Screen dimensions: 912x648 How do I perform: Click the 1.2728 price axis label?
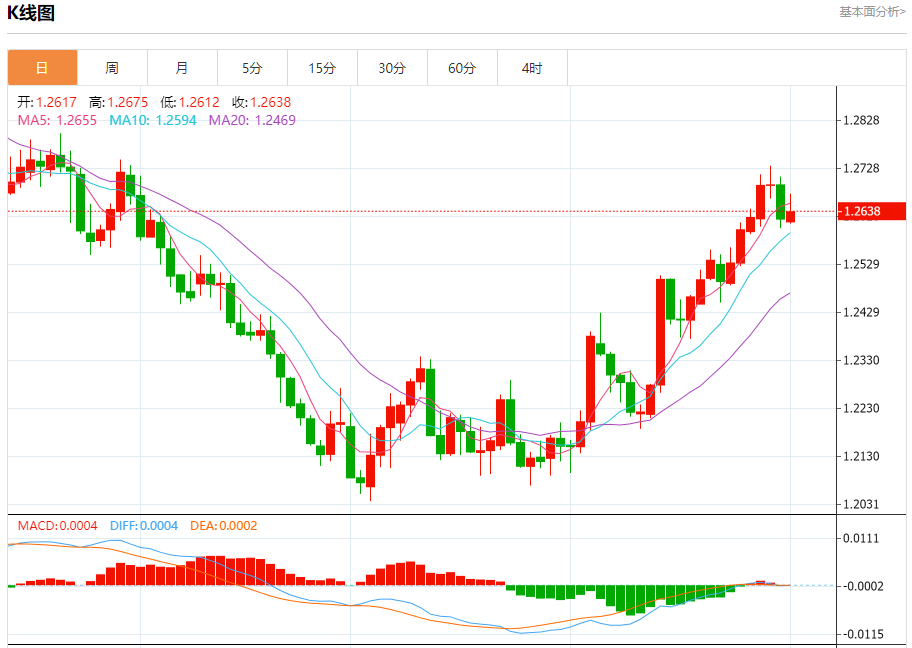point(861,169)
